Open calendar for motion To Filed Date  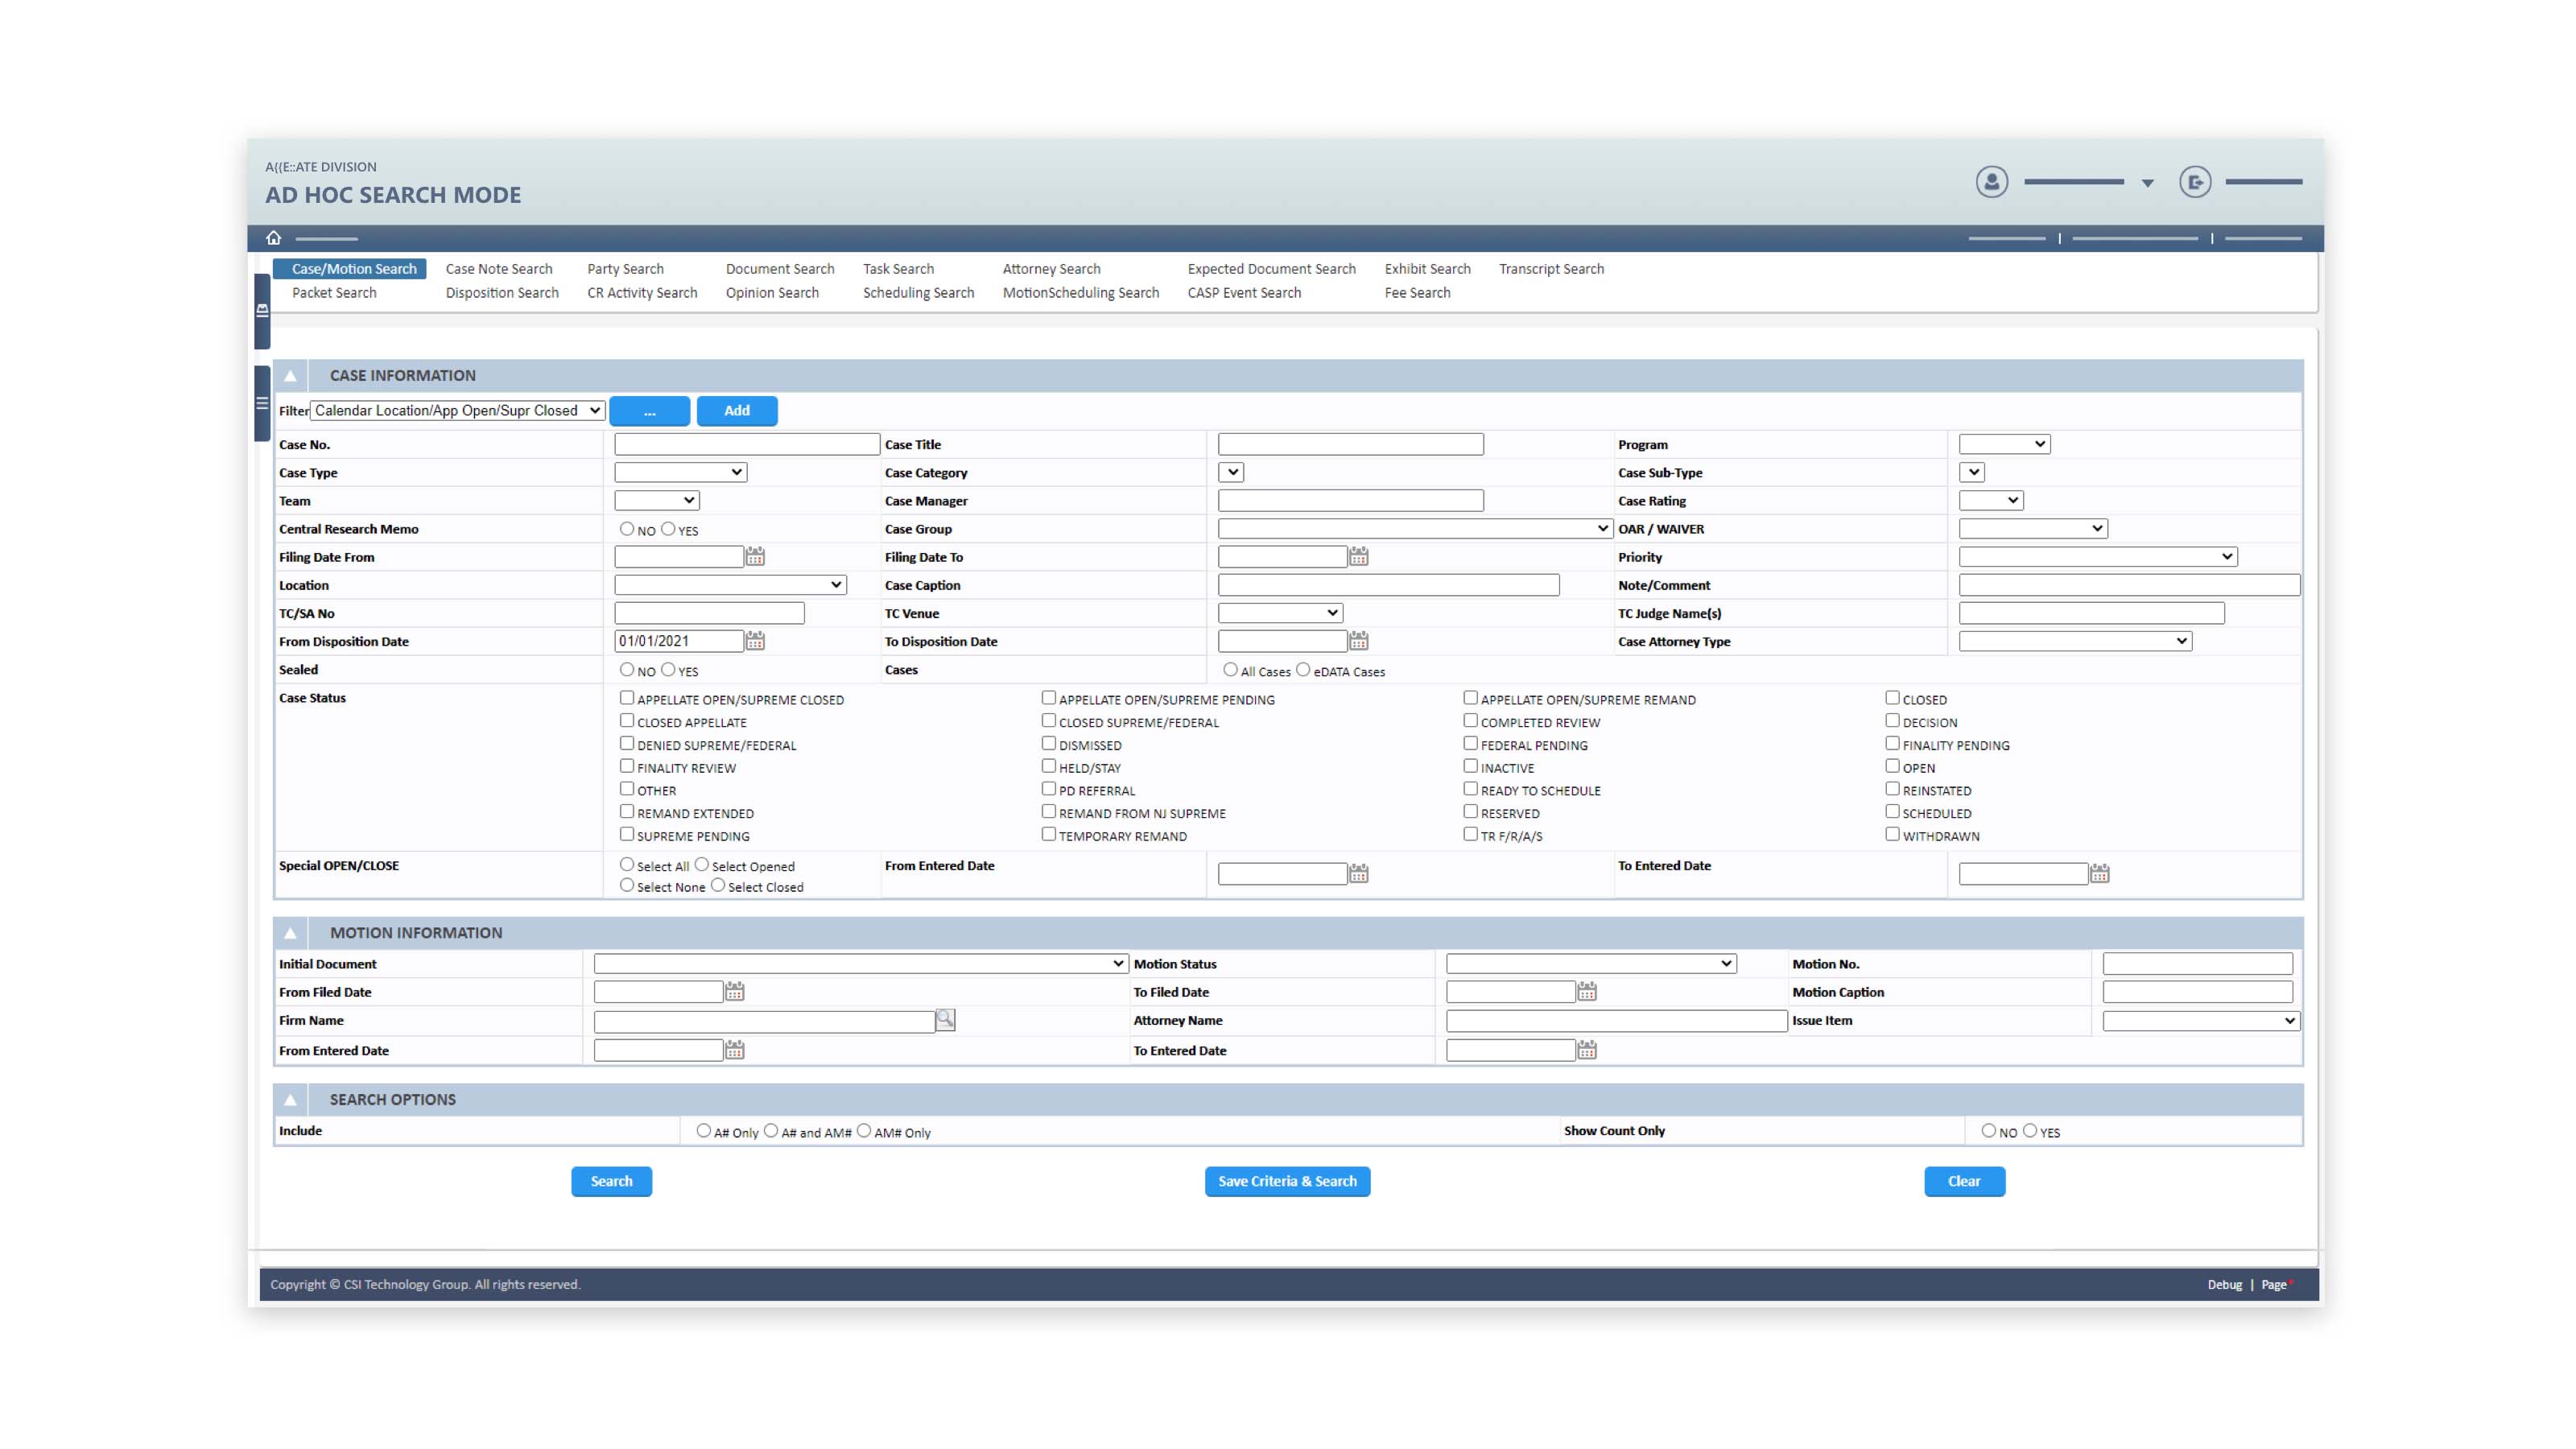click(1587, 992)
